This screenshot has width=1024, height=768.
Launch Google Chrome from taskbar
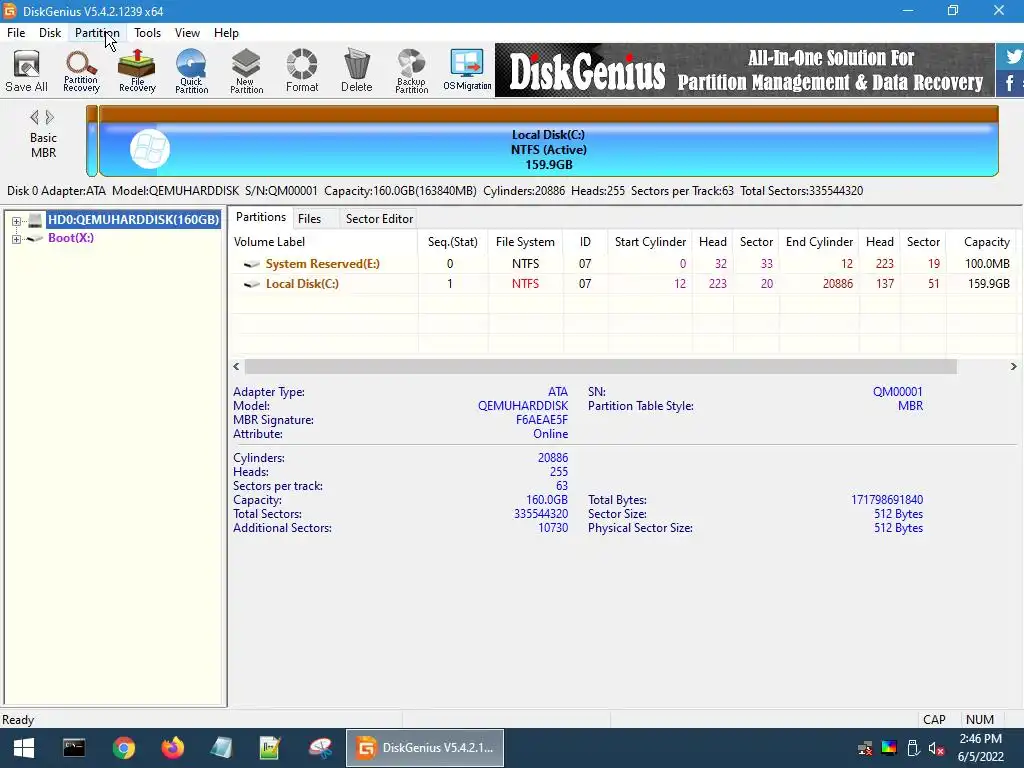pos(123,748)
